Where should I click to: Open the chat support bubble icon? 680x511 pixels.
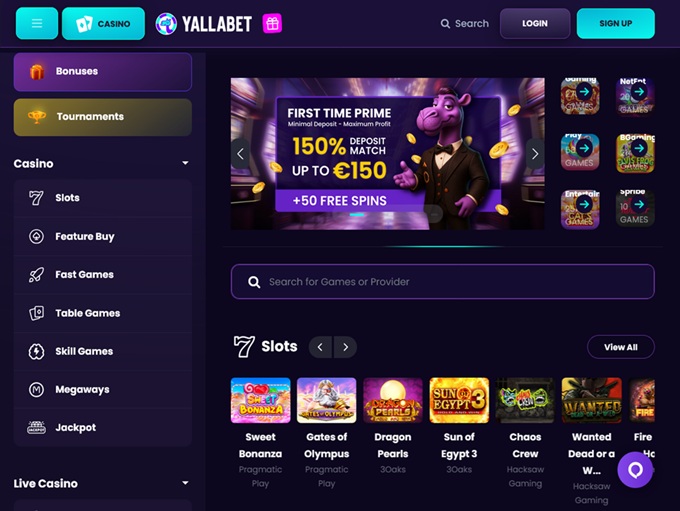point(635,470)
